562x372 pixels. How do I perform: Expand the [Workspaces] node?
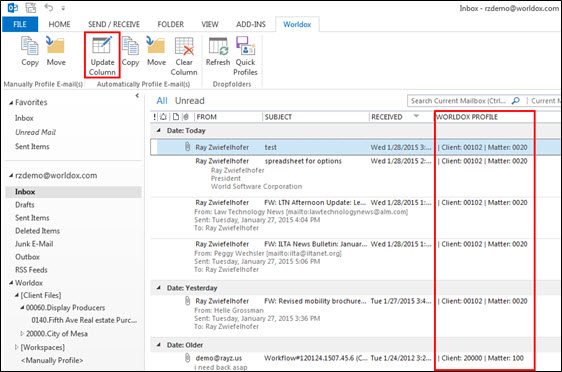point(16,347)
